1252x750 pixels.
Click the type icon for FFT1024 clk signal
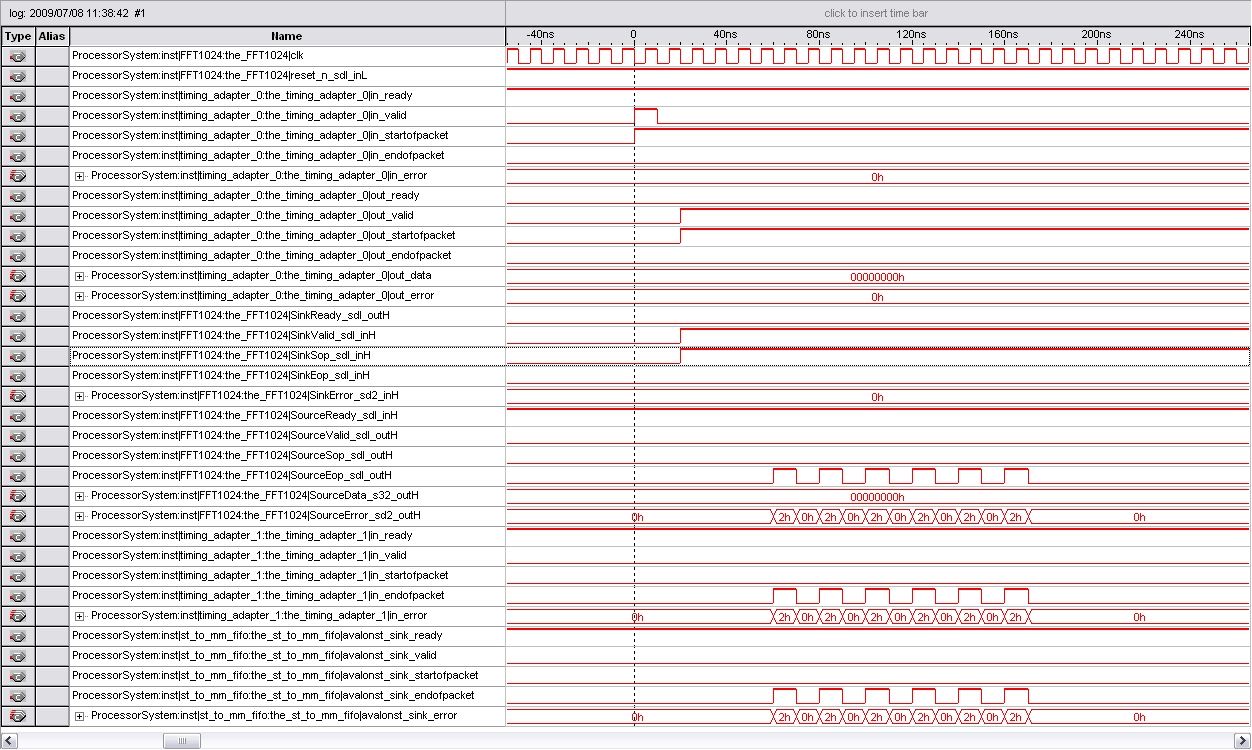17,56
